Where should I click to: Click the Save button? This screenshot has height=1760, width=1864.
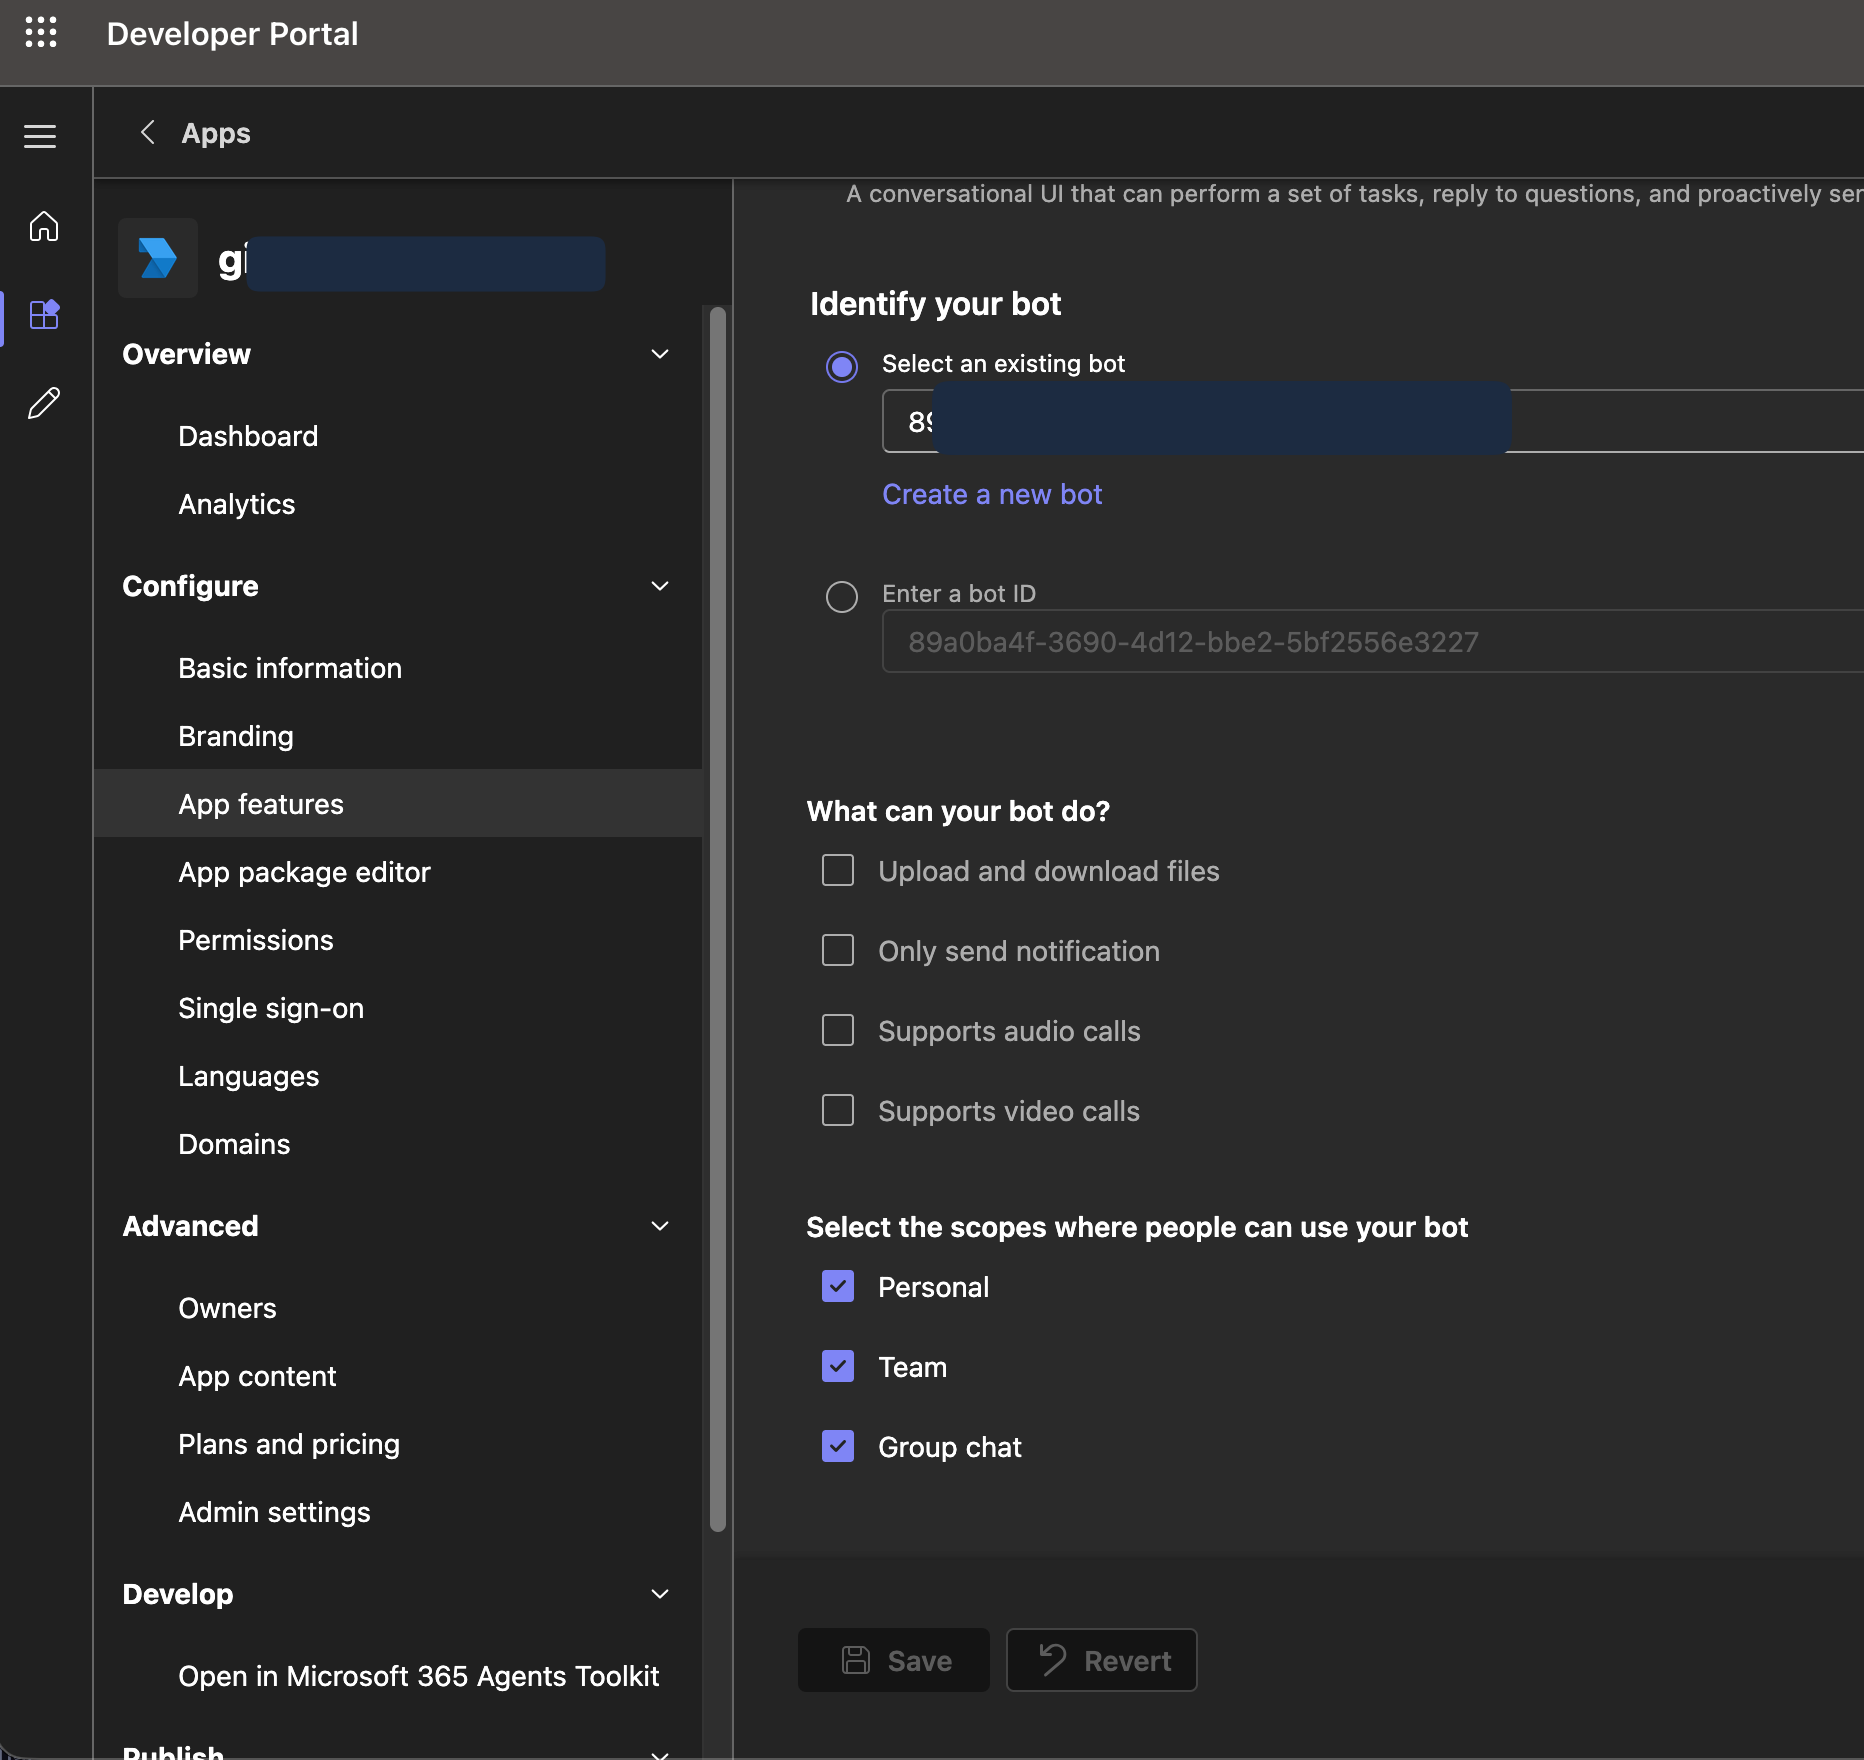pyautogui.click(x=894, y=1660)
